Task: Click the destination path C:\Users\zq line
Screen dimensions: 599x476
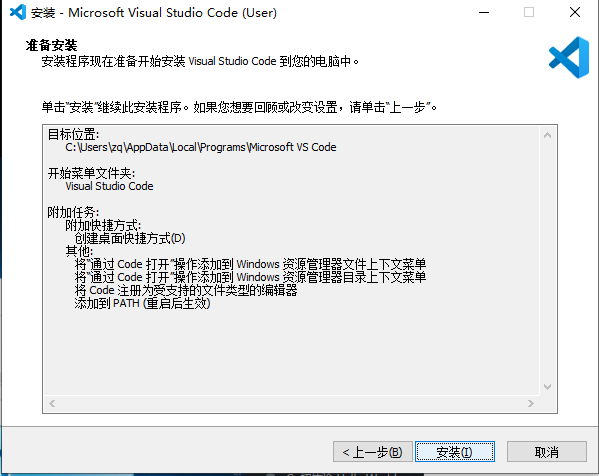Action: [201, 147]
